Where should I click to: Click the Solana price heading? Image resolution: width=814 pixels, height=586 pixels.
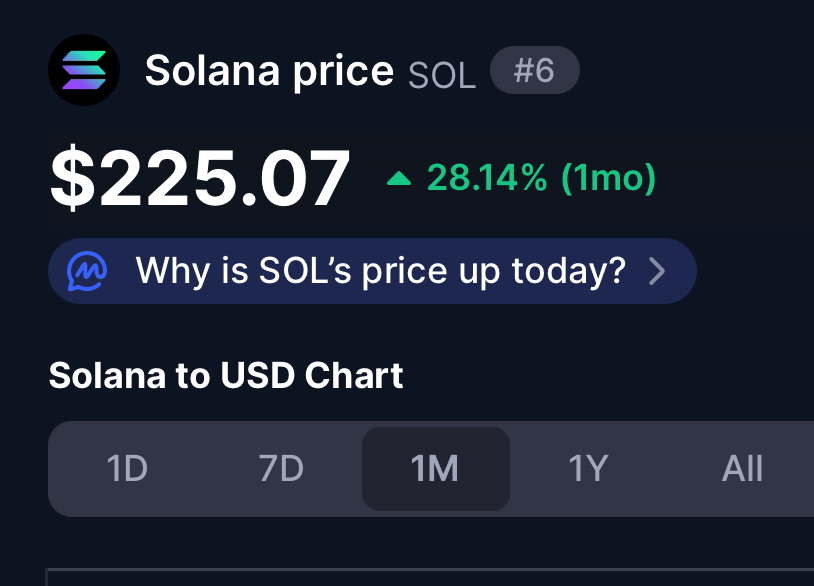pyautogui.click(x=269, y=72)
